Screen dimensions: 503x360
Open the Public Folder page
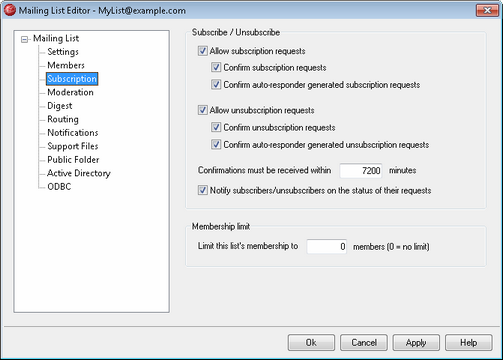[73, 160]
